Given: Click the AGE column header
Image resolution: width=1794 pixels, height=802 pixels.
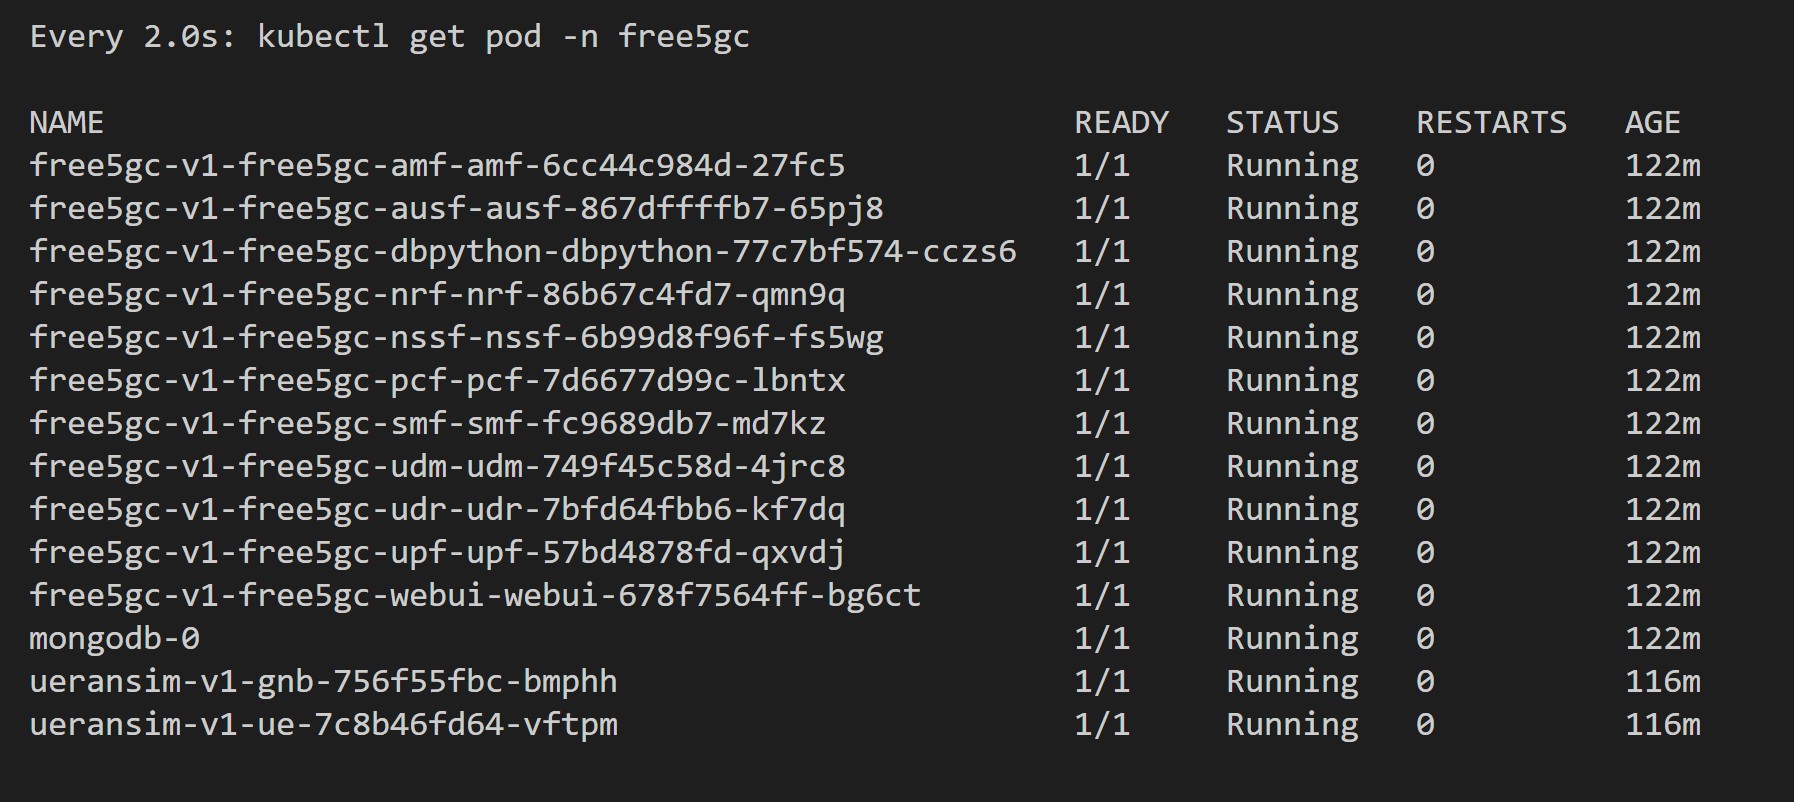Looking at the screenshot, I should [1652, 123].
